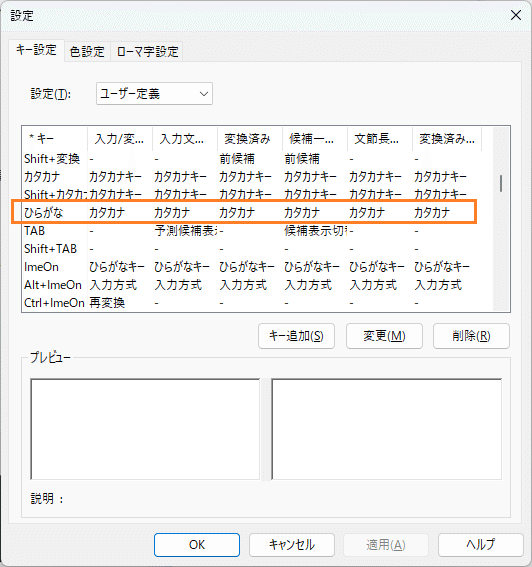532x567 pixels.
Task: Click the 変更(M) button
Action: pyautogui.click(x=384, y=336)
